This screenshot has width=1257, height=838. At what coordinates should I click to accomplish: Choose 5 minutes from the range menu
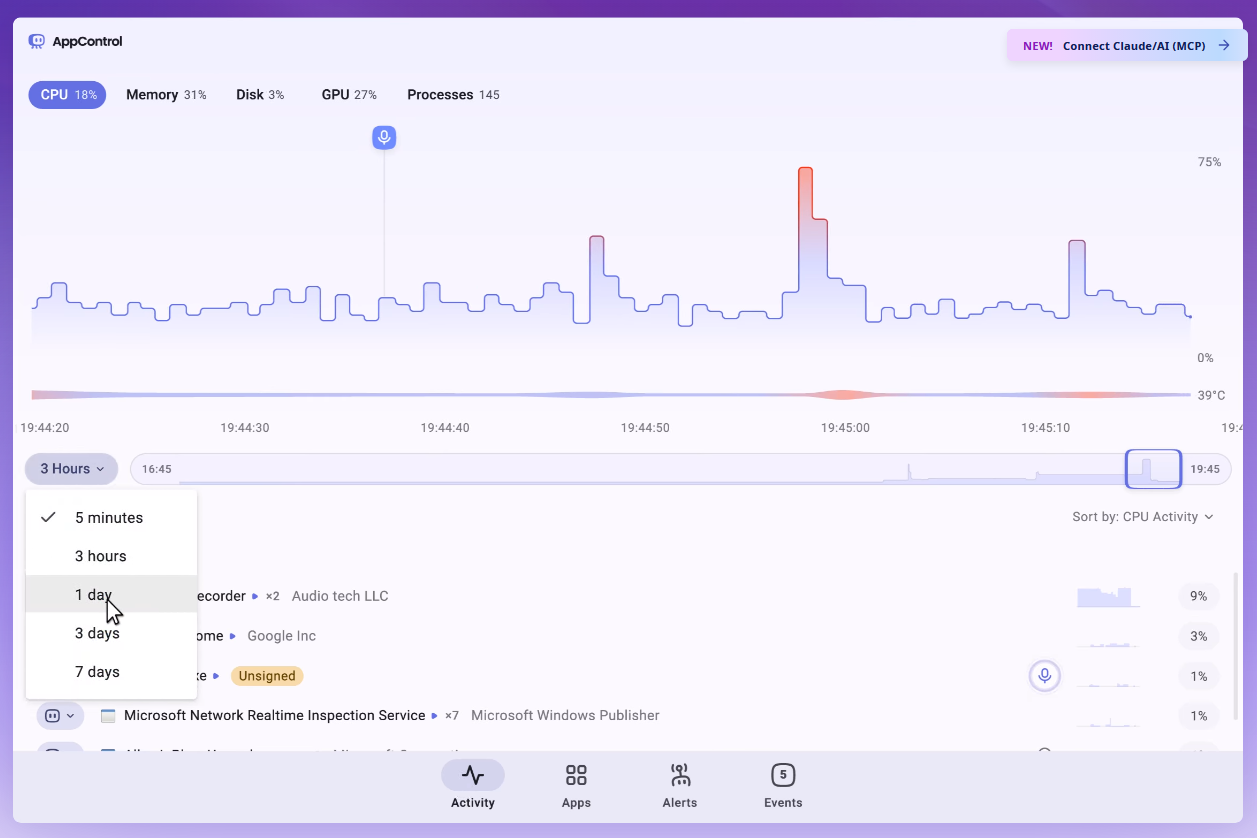click(x=111, y=518)
